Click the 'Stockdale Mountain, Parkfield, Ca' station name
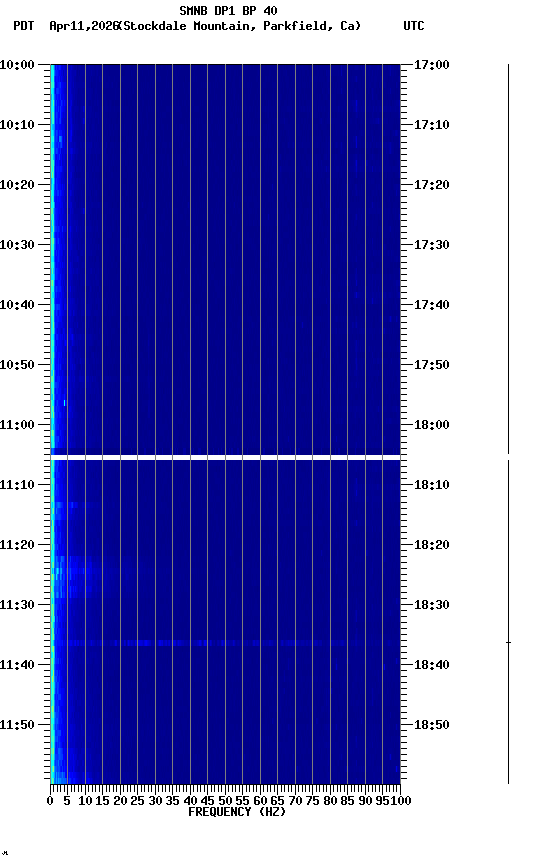The image size is (552, 864). (x=240, y=26)
